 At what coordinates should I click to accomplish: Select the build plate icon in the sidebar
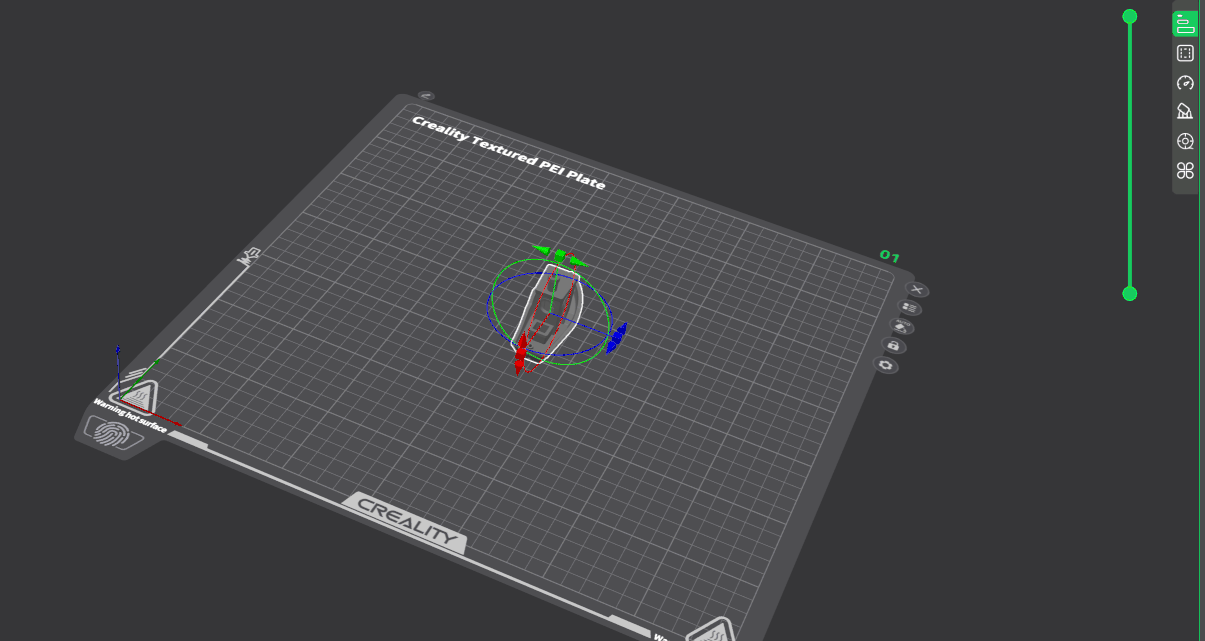click(x=1184, y=53)
